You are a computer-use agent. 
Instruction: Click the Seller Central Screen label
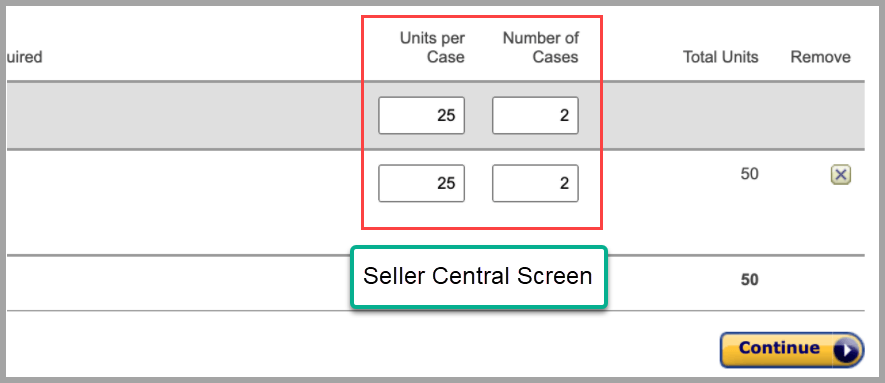477,276
